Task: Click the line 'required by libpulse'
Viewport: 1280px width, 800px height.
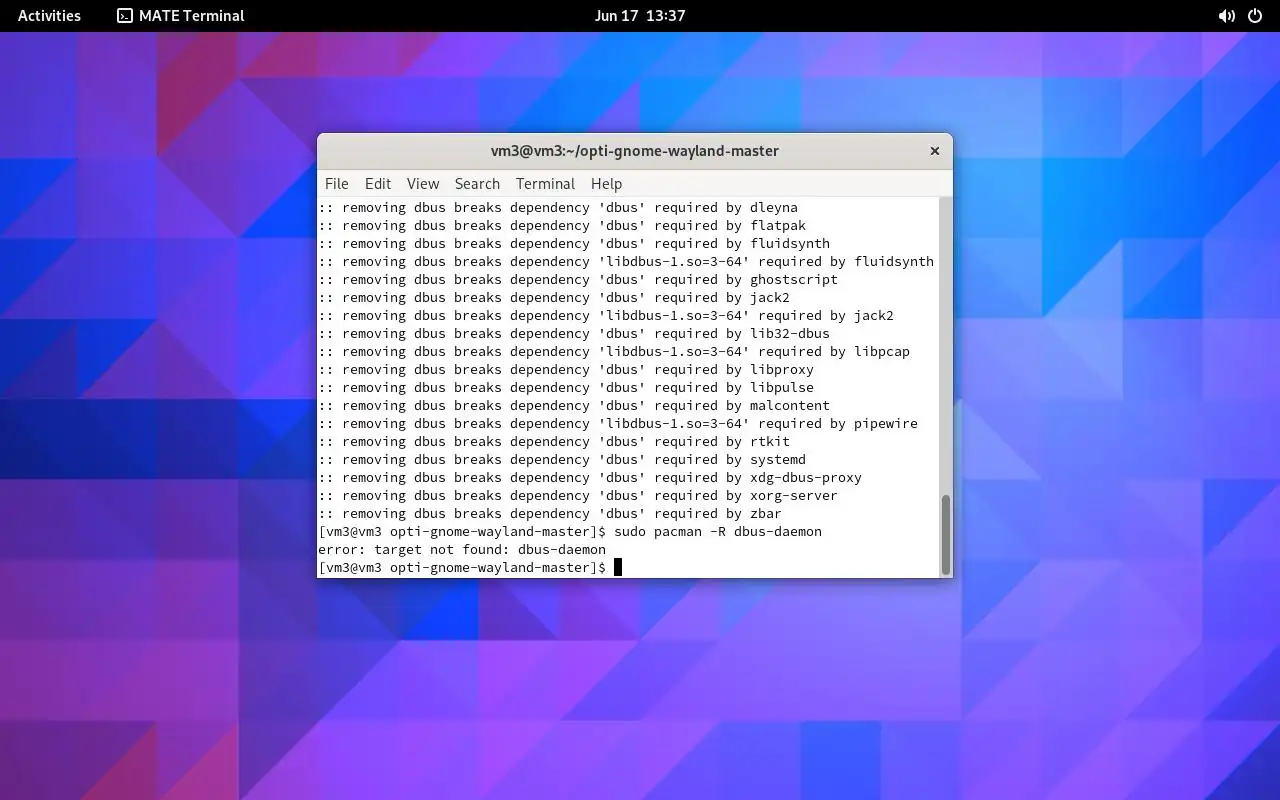Action: pyautogui.click(x=566, y=387)
